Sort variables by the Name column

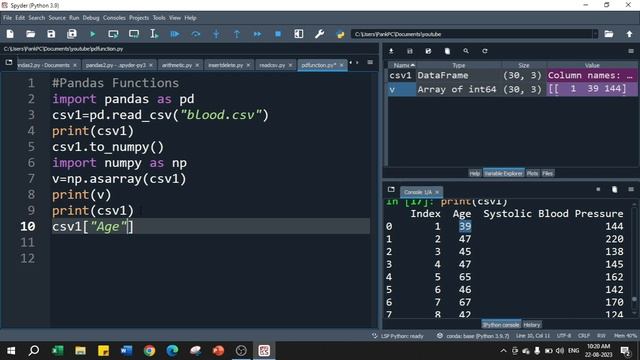[402, 65]
